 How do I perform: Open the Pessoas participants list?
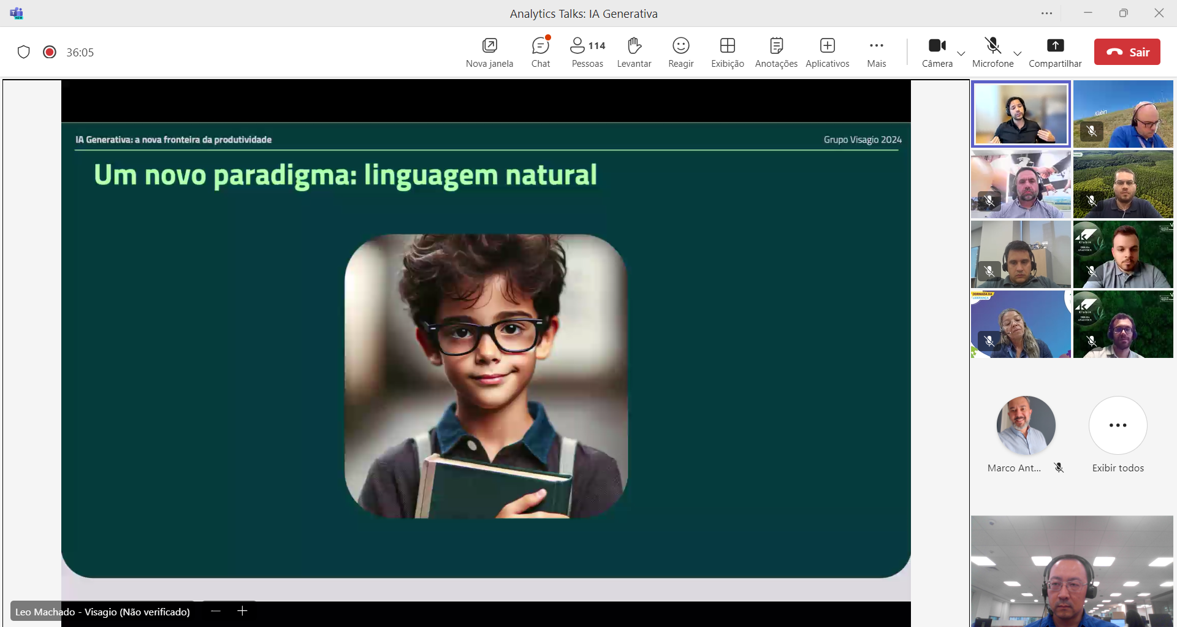pyautogui.click(x=587, y=52)
